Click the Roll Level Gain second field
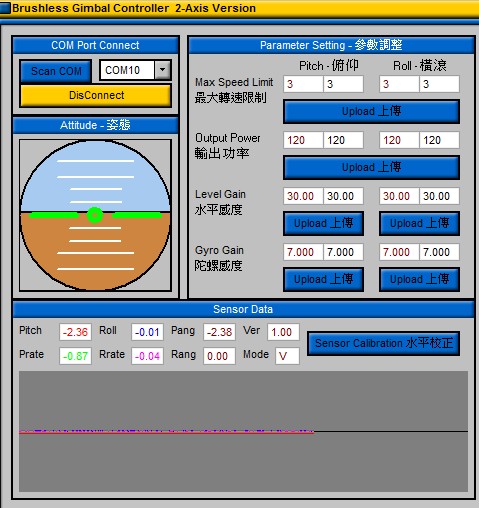 (439, 196)
